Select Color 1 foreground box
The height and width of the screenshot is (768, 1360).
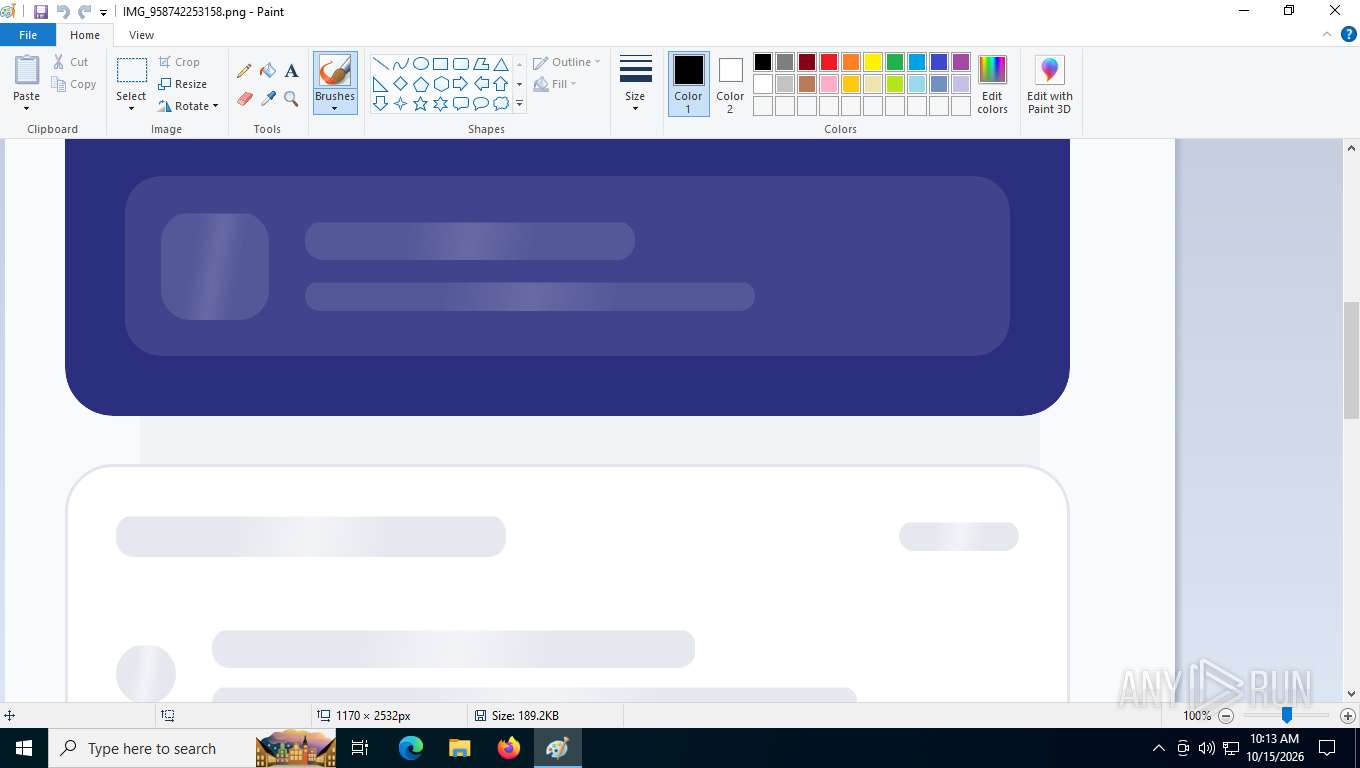(x=688, y=84)
